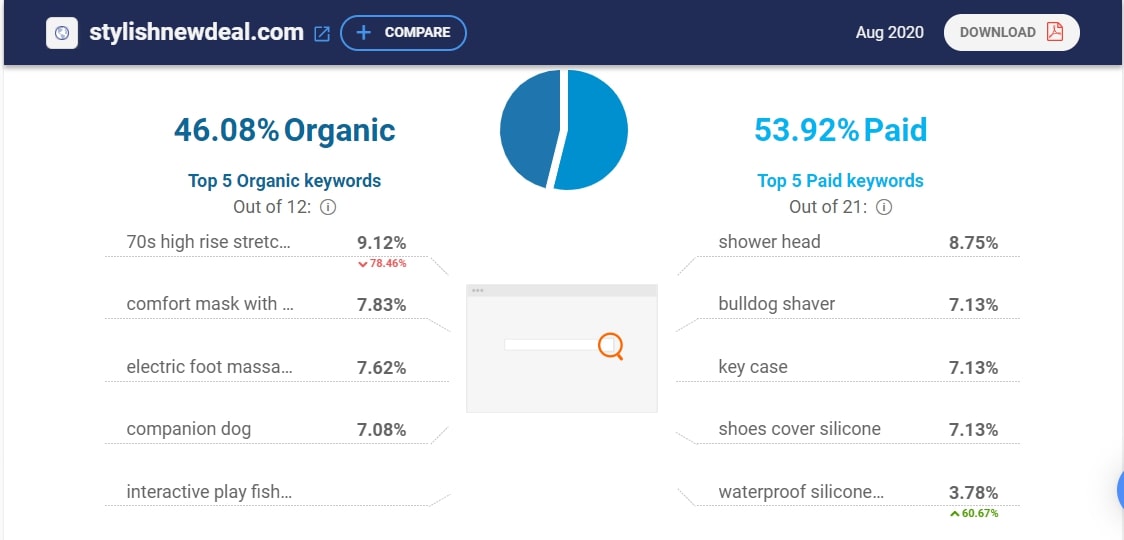Click the plus icon in the Compare button
Viewport: 1124px width, 540px height.
point(364,32)
